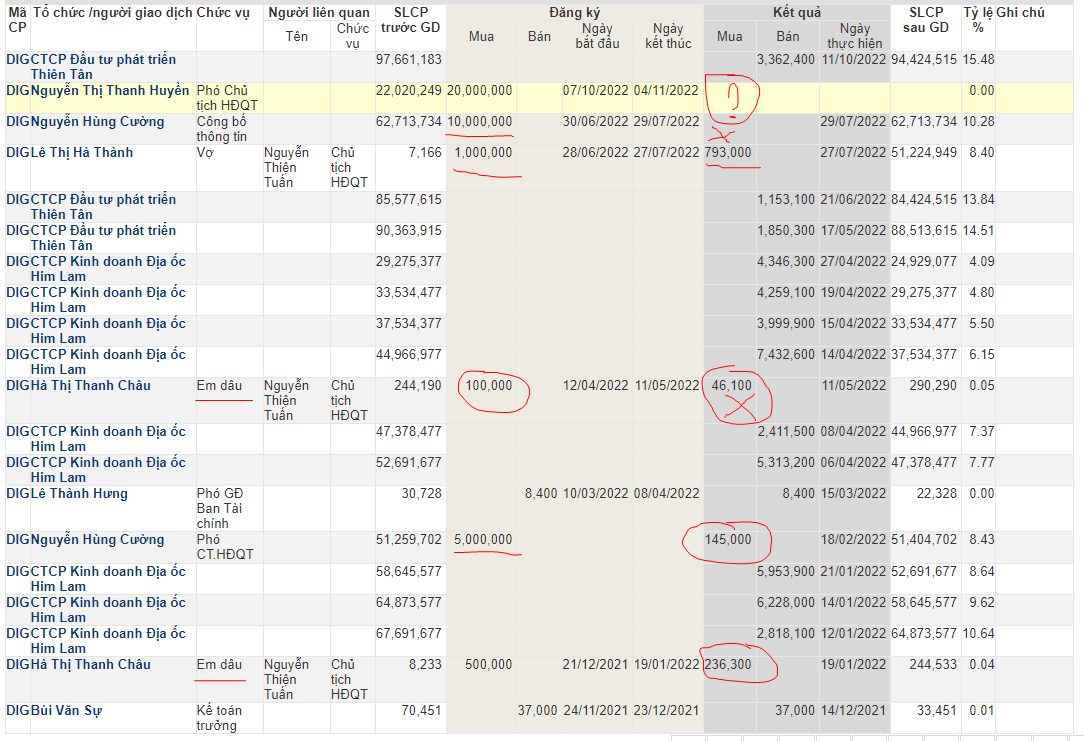Select the 'Phó GĐ Ban Tài chính' position cell

[219, 508]
